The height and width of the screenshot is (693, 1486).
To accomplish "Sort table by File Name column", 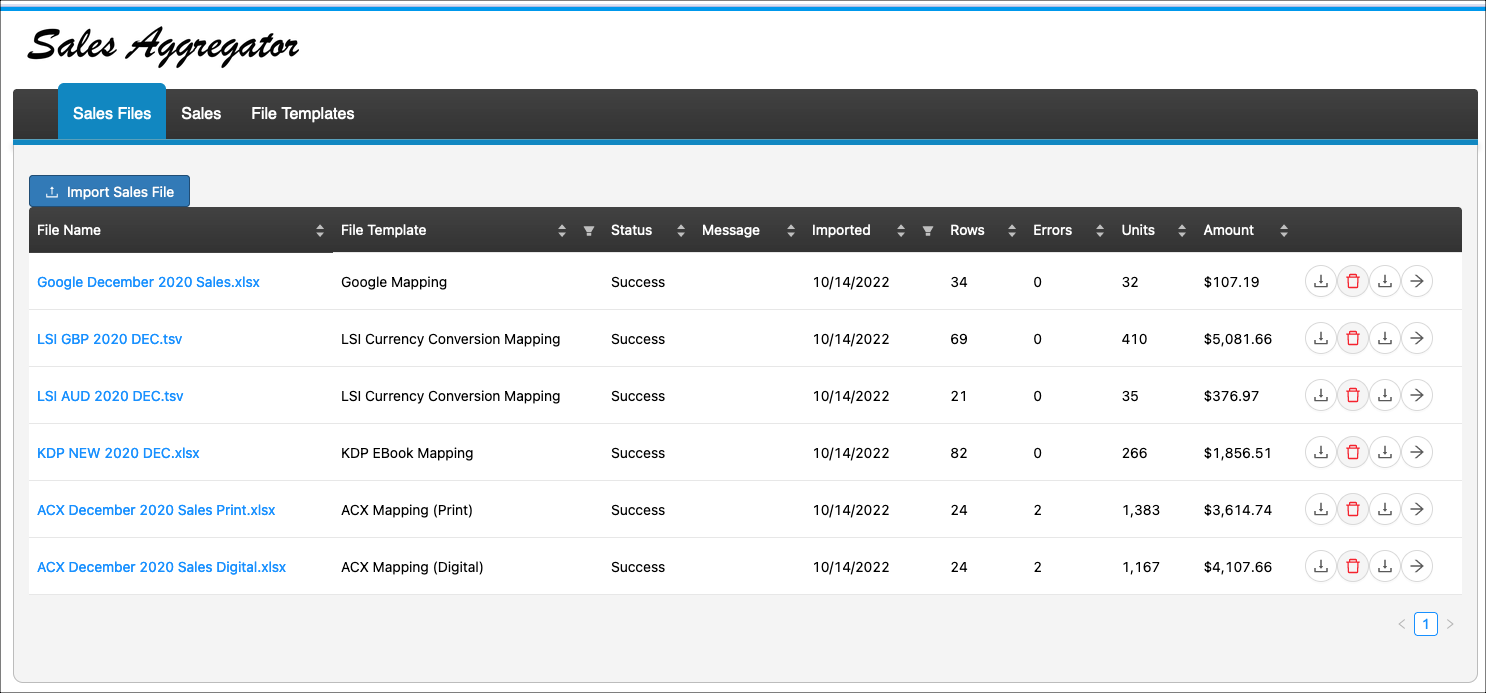I will click(320, 231).
